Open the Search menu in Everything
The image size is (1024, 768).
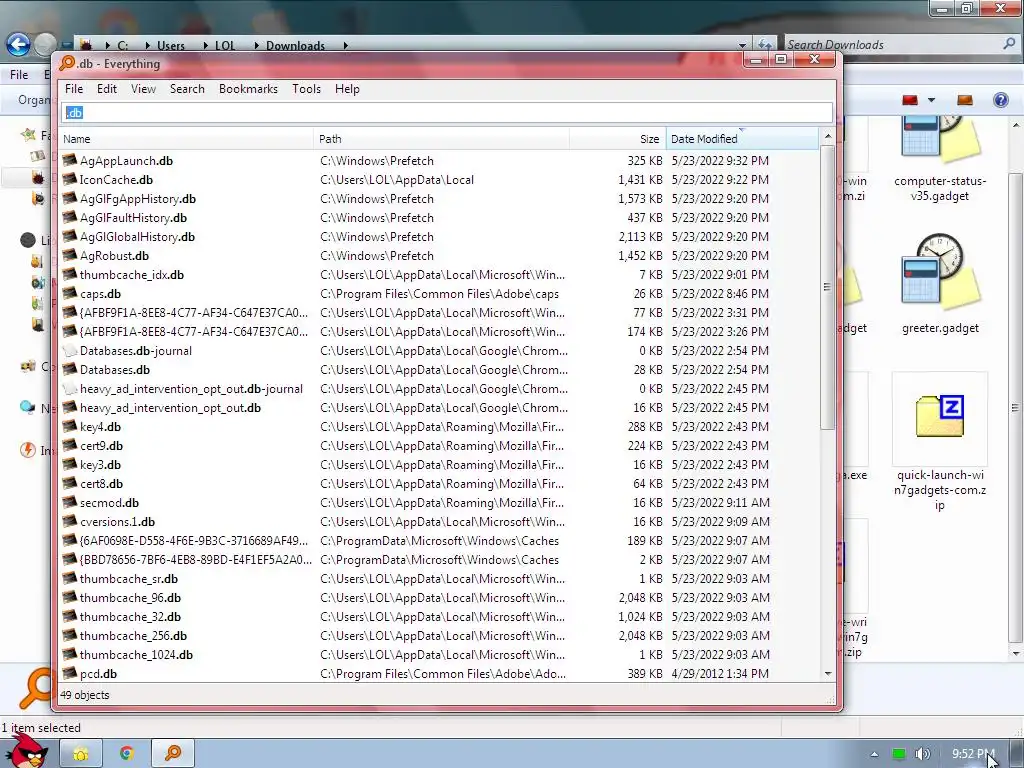click(187, 89)
